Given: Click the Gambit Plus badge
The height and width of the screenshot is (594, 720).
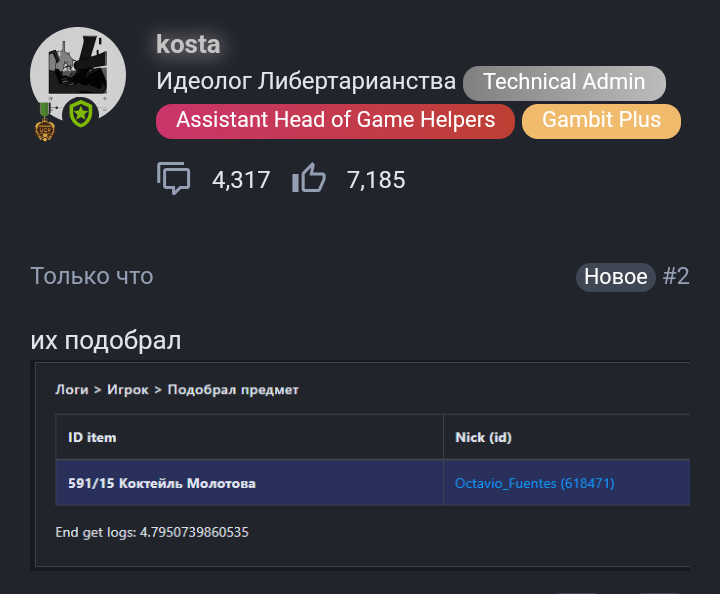Looking at the screenshot, I should click(x=601, y=121).
